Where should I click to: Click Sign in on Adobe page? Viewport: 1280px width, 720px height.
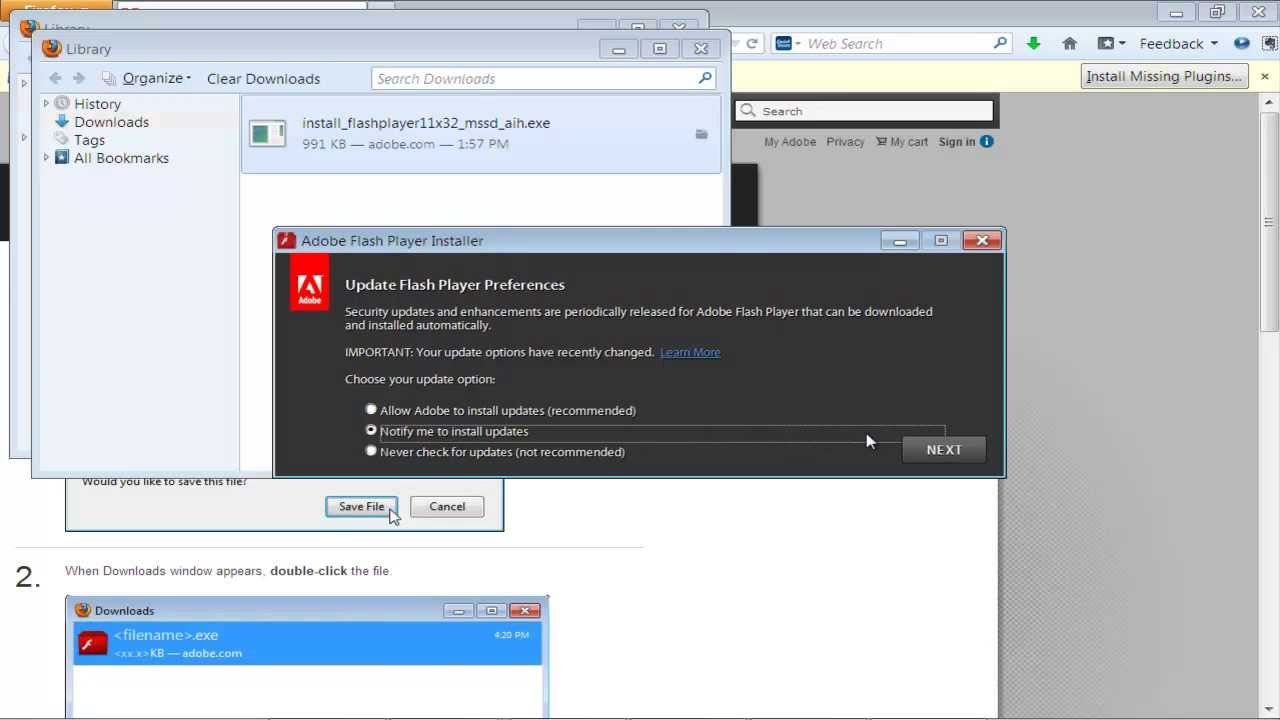coord(956,142)
